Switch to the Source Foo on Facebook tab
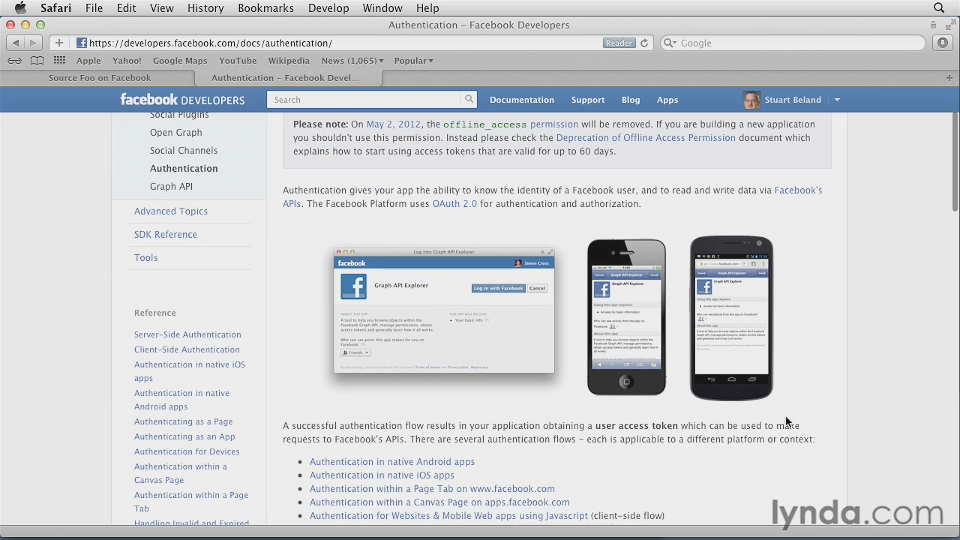This screenshot has width=960, height=540. (x=100, y=78)
